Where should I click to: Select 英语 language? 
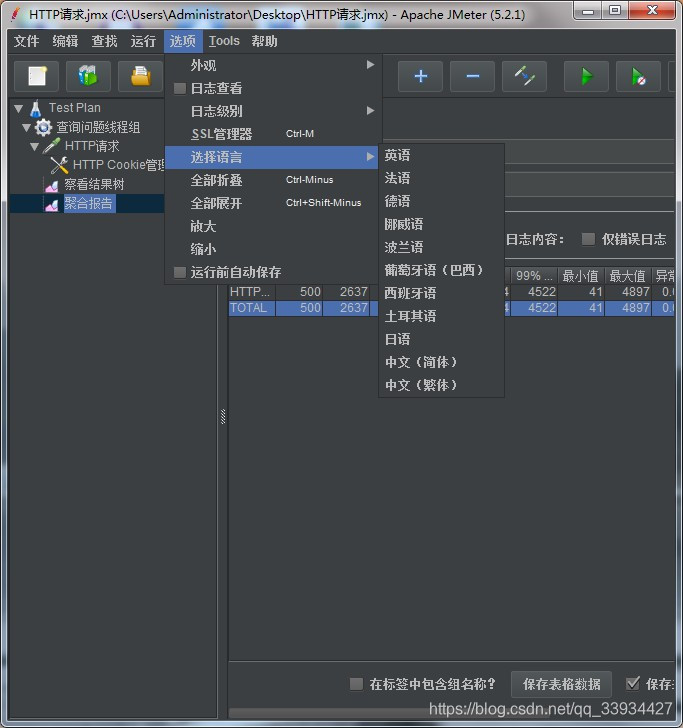click(x=441, y=155)
